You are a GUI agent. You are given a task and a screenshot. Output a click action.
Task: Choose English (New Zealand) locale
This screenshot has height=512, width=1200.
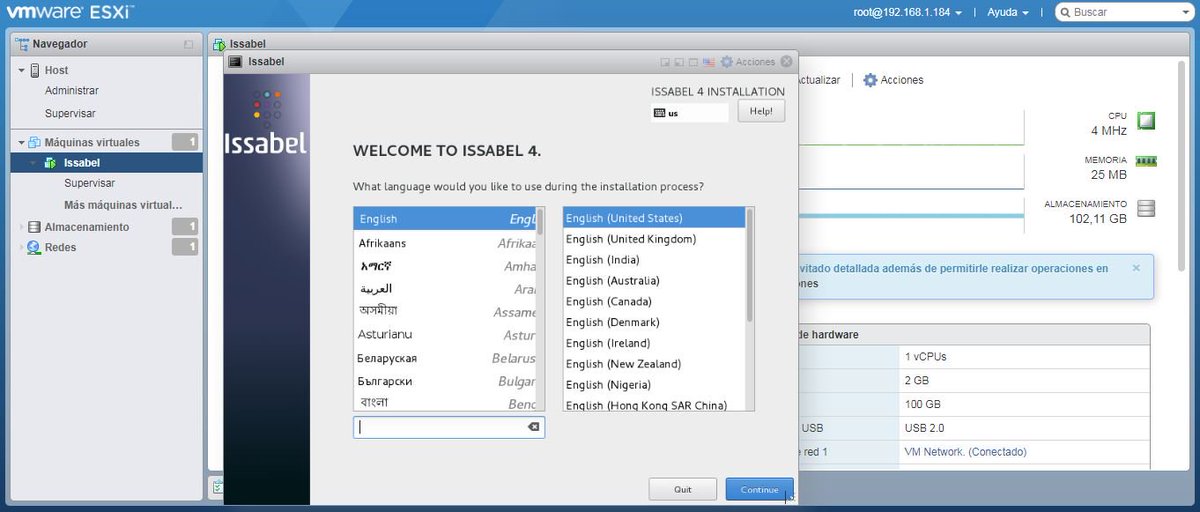click(655, 364)
